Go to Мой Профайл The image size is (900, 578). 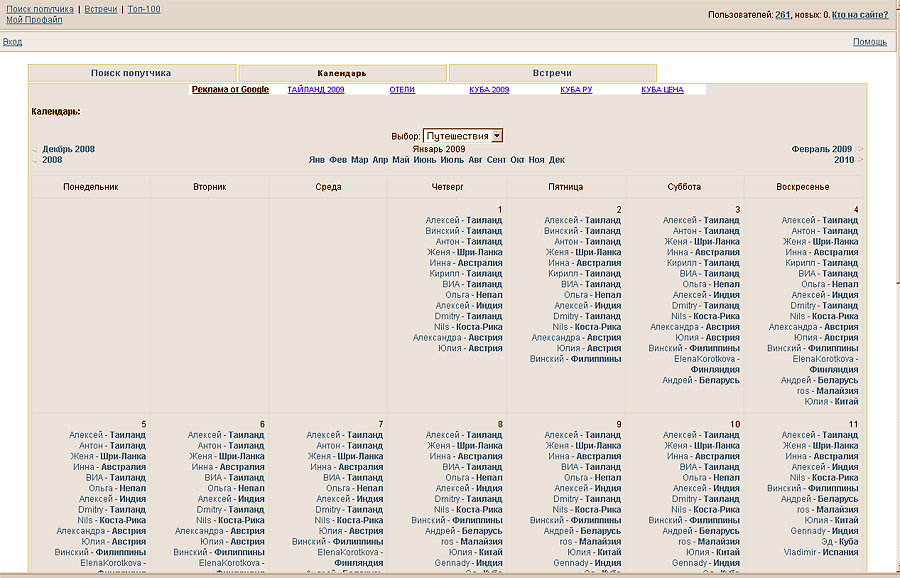pos(34,20)
